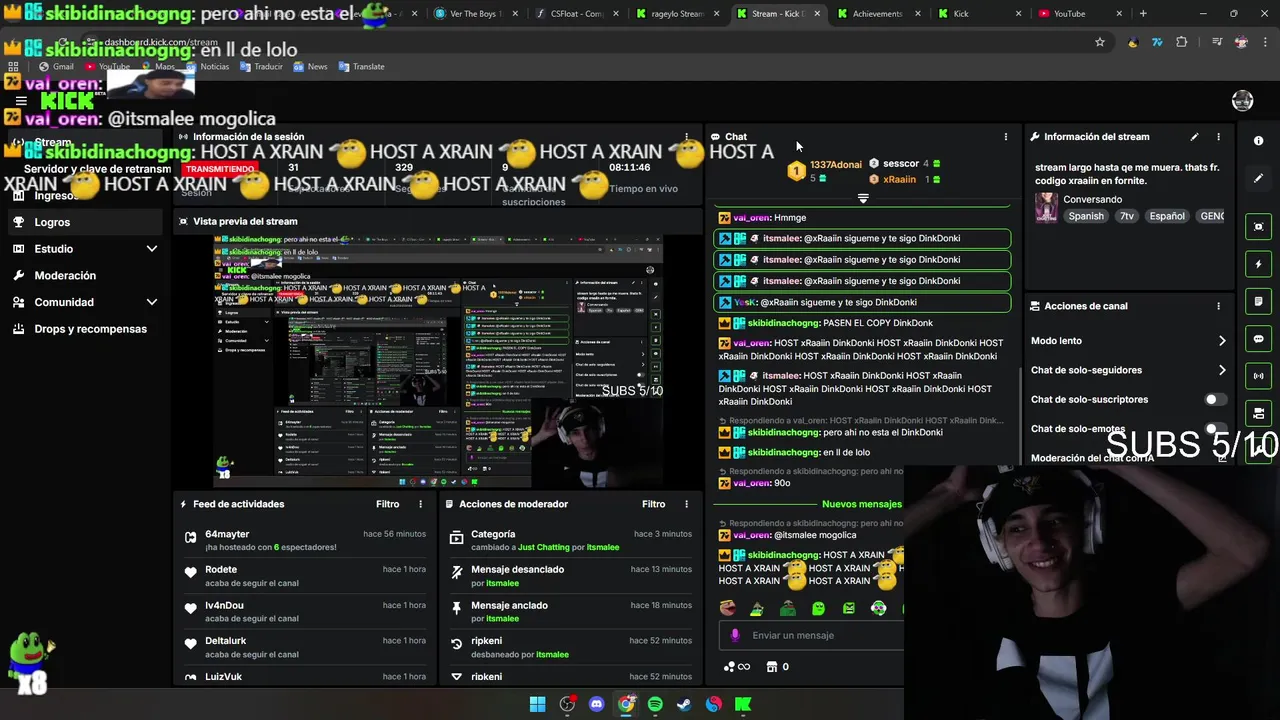Open Filtro in Feed de actividades
The image size is (1280, 720).
[x=387, y=504]
